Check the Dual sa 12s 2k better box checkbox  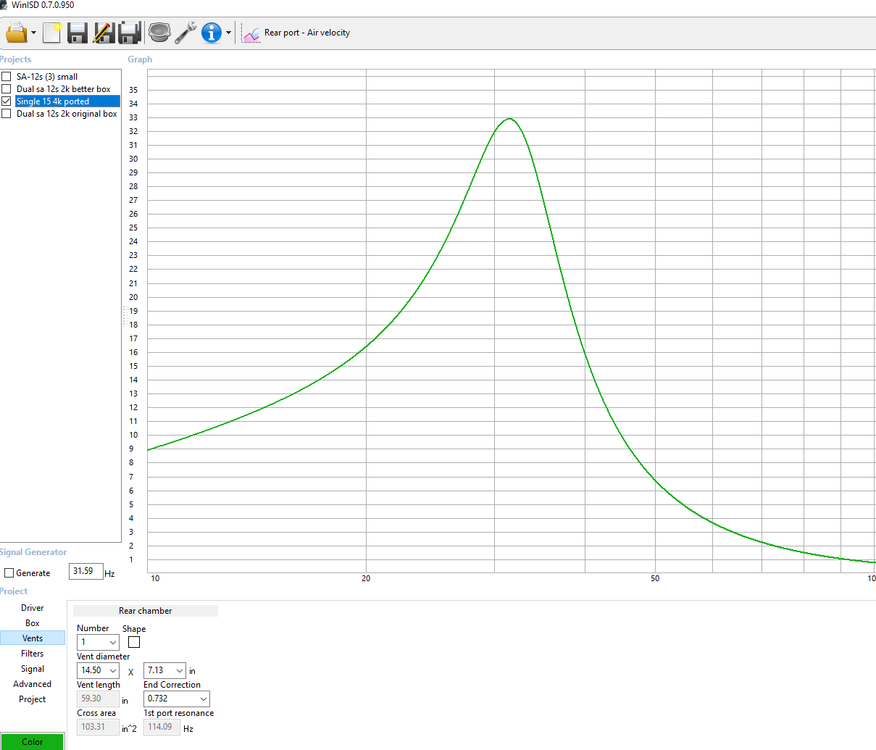(x=6, y=89)
